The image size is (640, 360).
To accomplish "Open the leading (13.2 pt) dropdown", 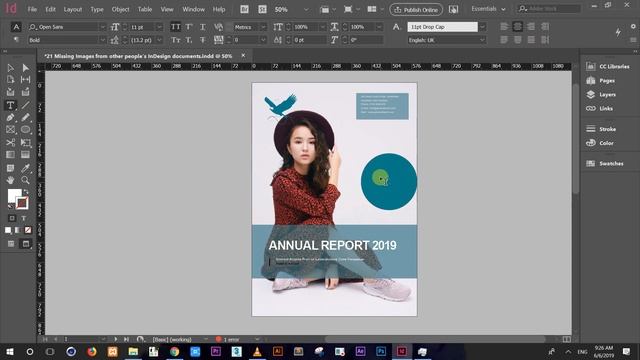I will point(160,40).
